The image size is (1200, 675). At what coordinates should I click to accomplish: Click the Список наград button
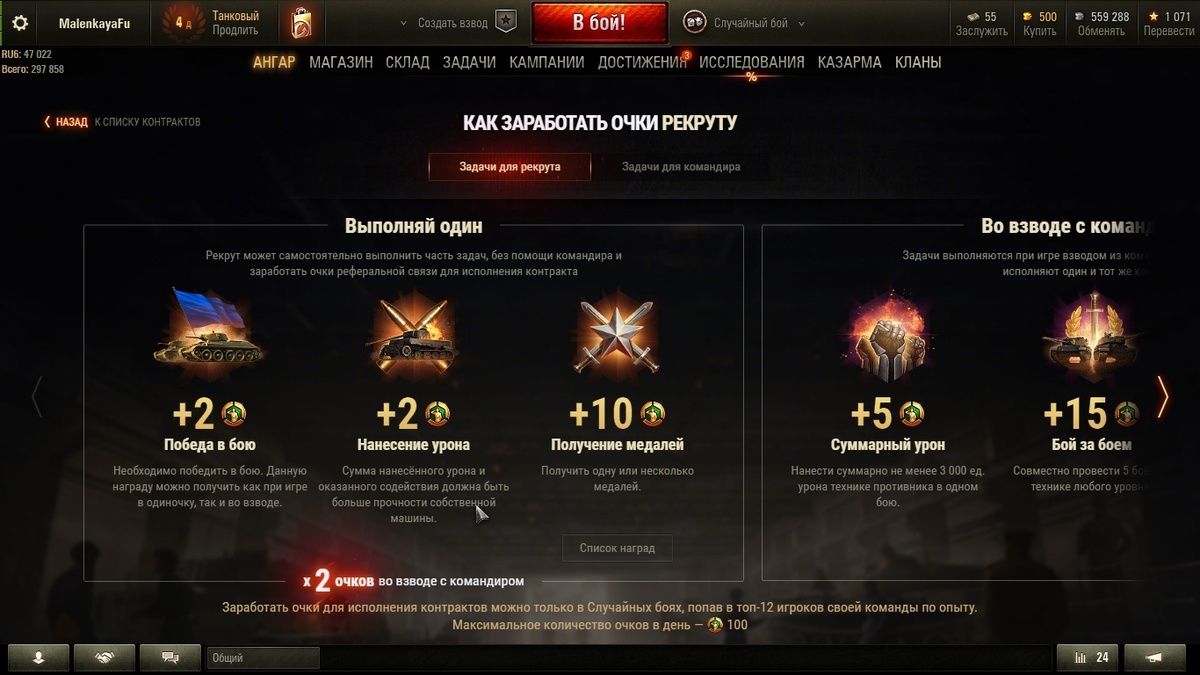[x=617, y=548]
